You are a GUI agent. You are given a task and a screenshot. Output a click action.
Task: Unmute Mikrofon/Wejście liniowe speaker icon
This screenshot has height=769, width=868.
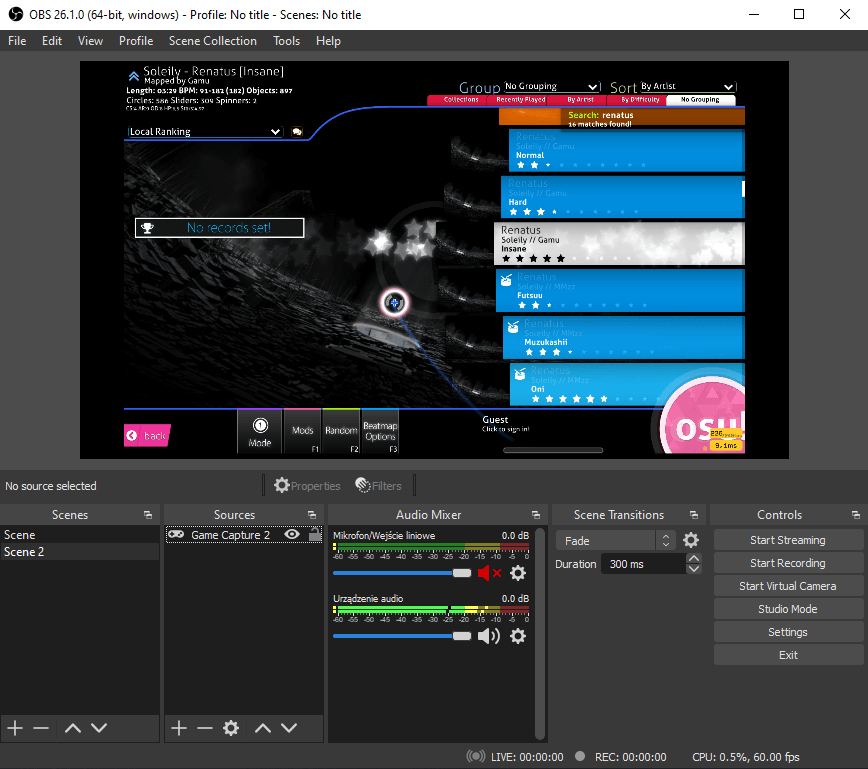(489, 573)
